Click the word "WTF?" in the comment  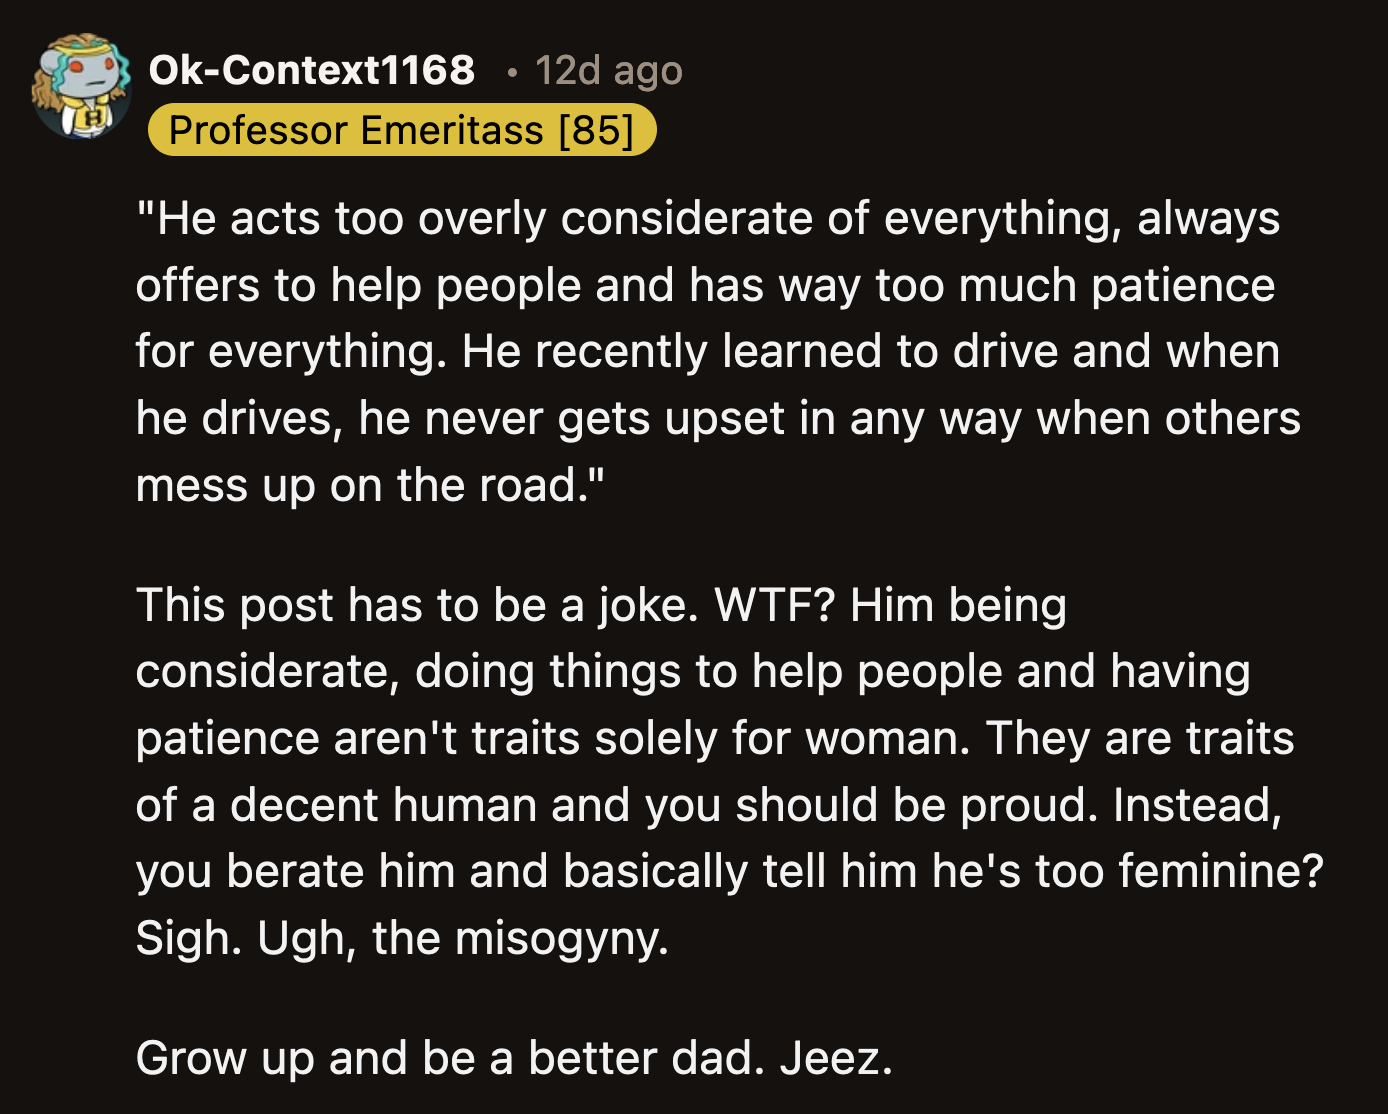774,605
